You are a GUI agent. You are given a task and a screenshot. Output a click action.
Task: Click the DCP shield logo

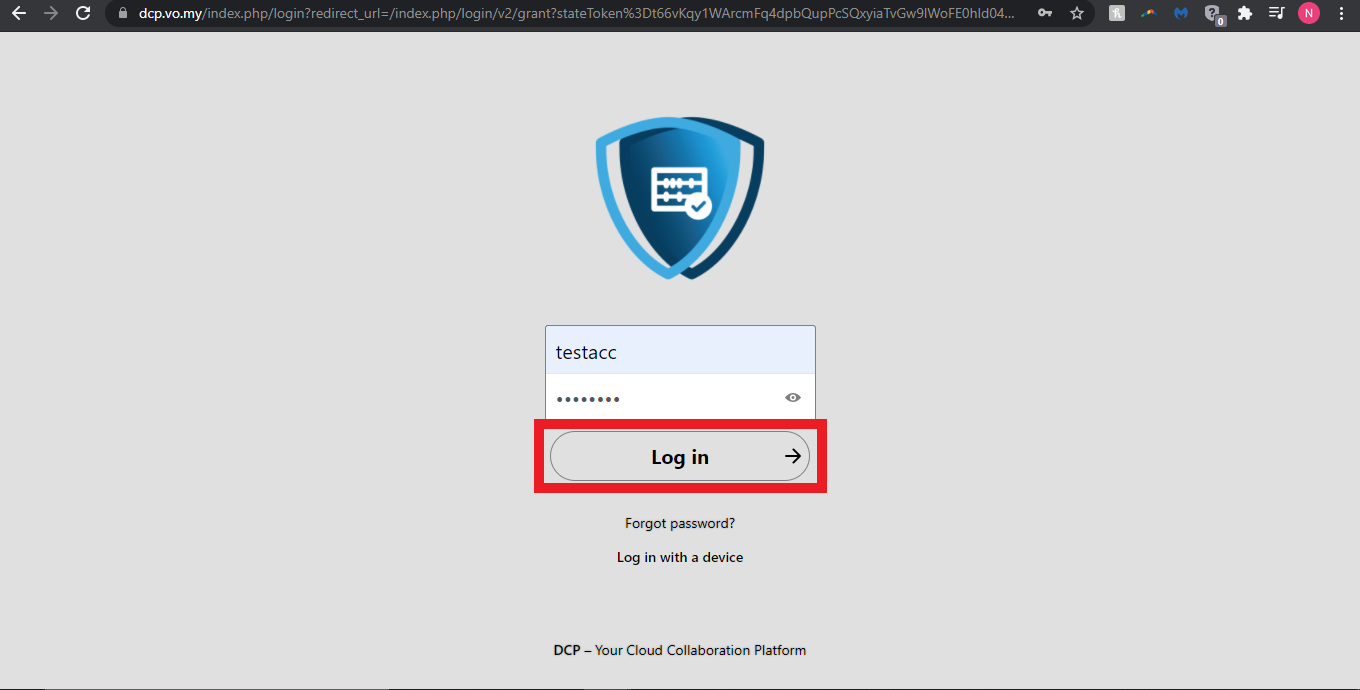680,197
